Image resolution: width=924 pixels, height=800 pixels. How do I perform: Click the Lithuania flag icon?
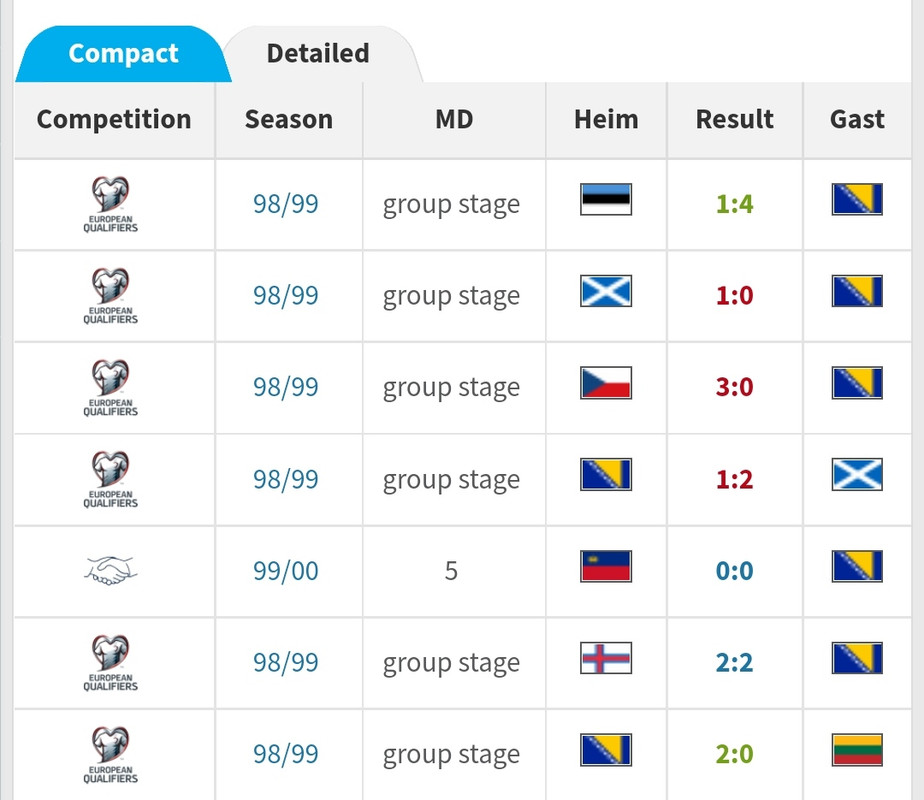(x=857, y=750)
